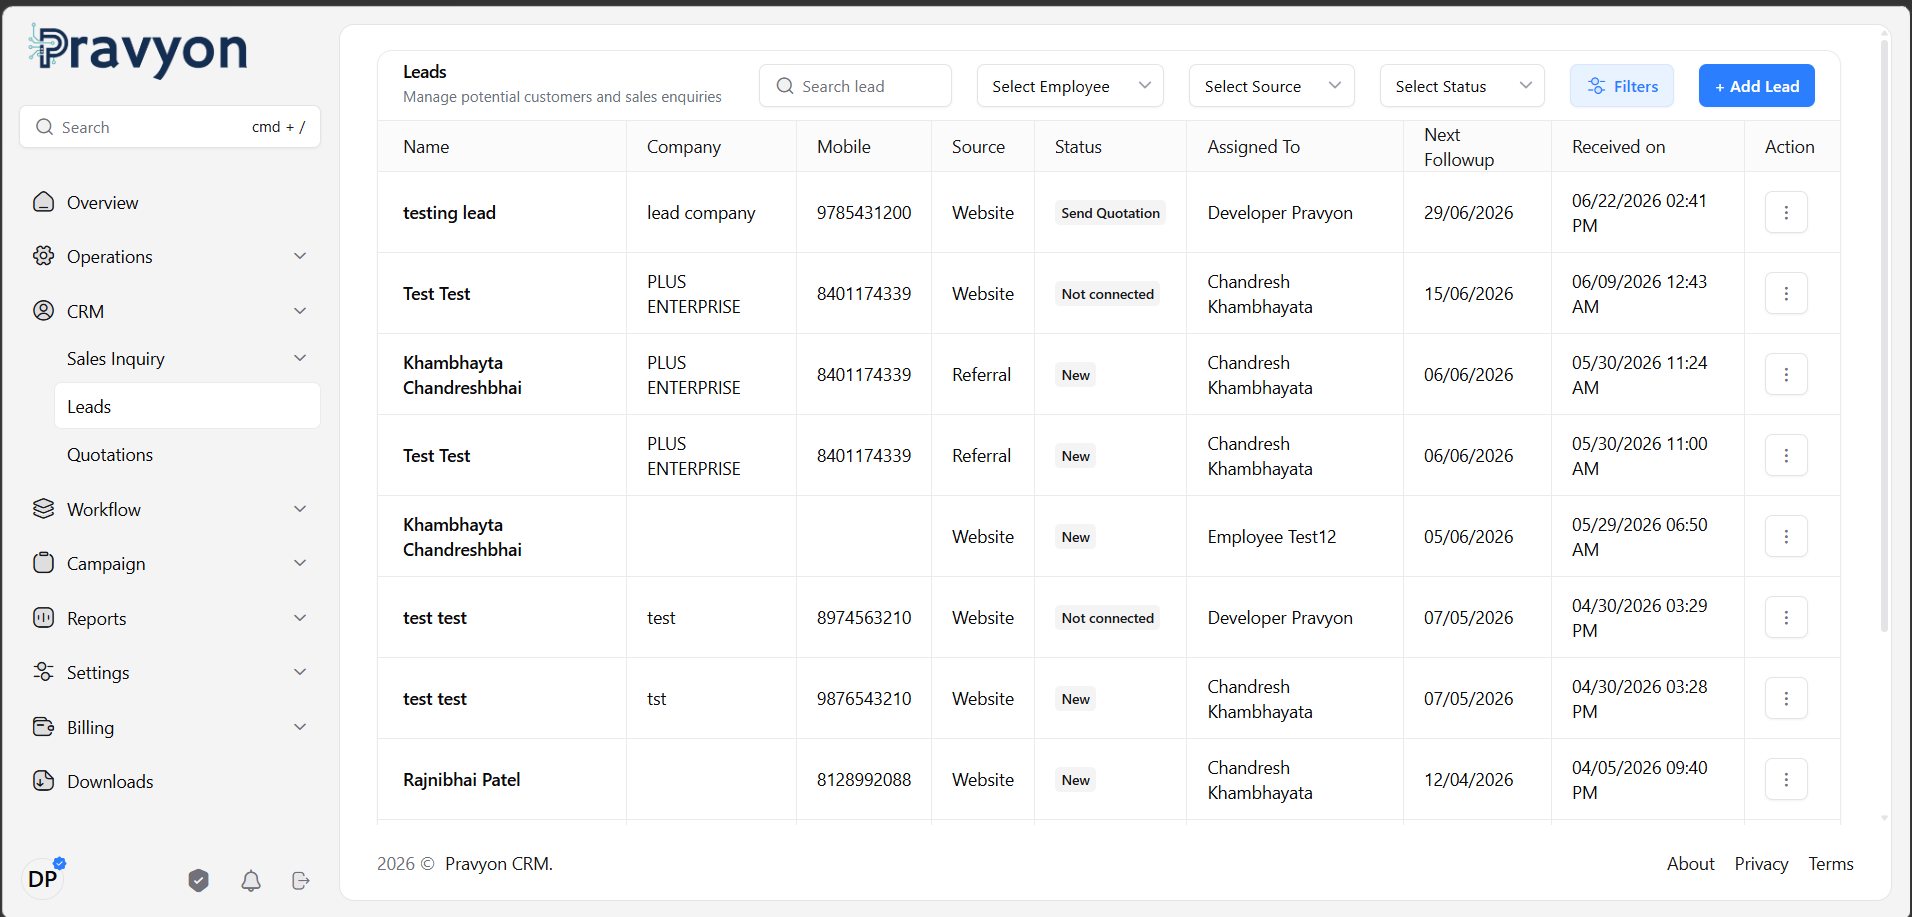Click the CRM user-circle icon

point(43,311)
